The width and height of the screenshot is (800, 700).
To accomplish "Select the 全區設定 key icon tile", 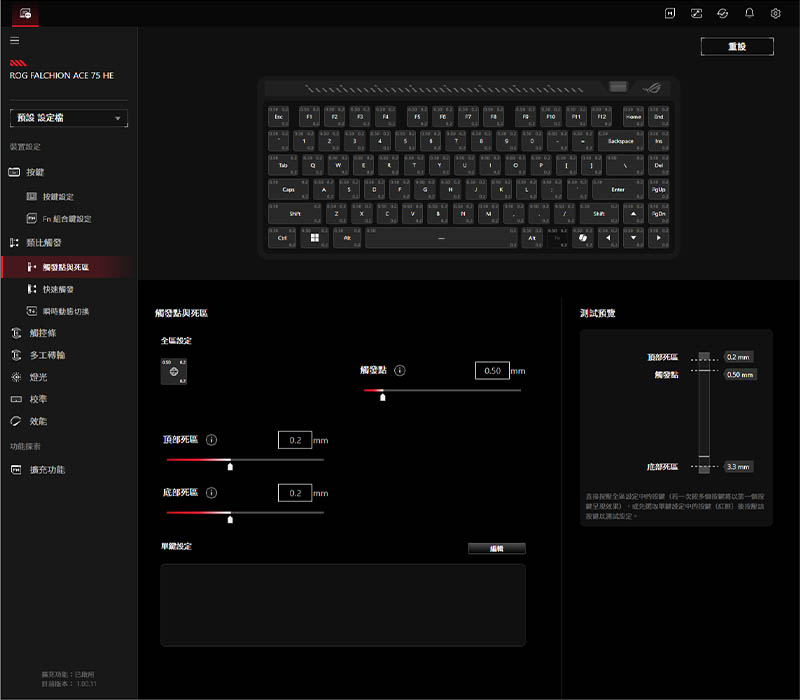I will coord(174,371).
